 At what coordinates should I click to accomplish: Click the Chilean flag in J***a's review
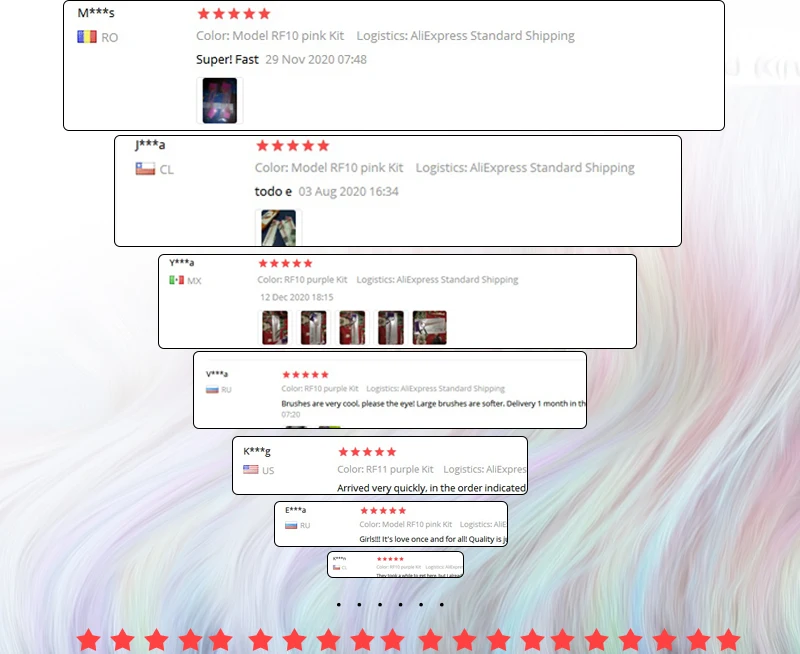click(145, 168)
